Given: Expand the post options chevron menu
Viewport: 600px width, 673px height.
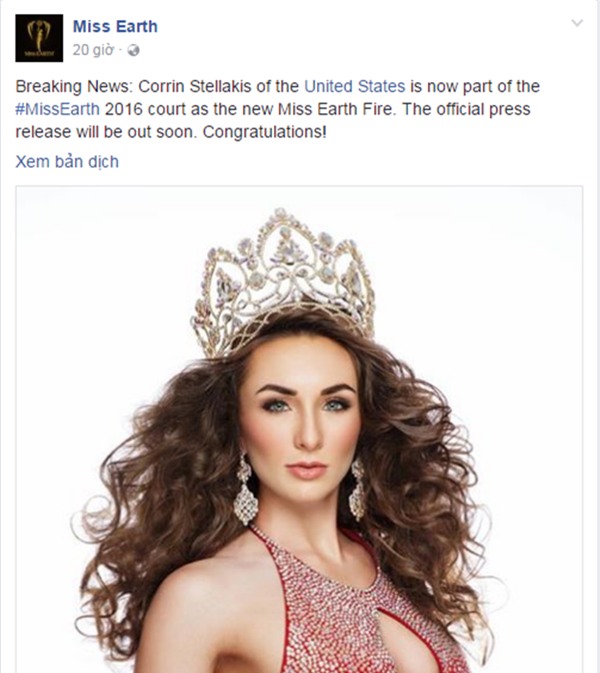Looking at the screenshot, I should pos(577,23).
